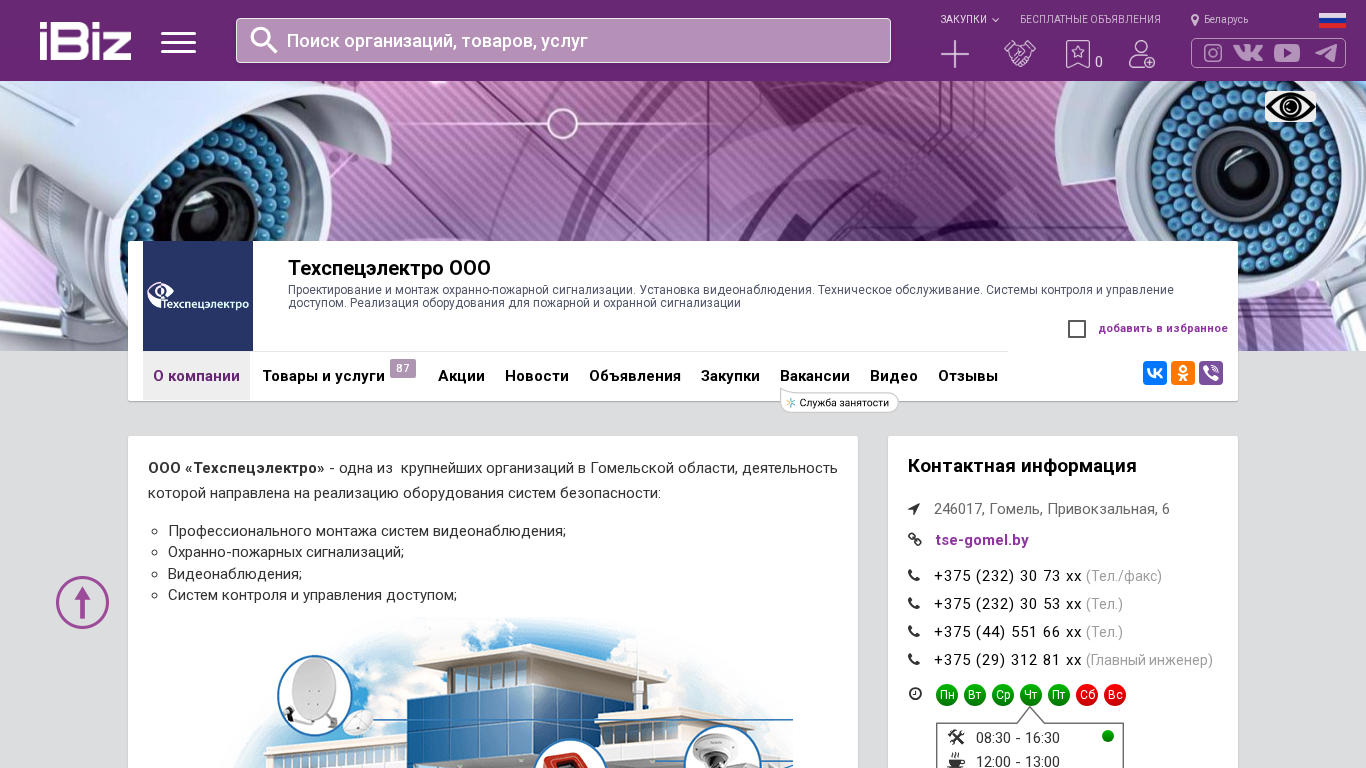The height and width of the screenshot is (768, 1366).
Task: Reveal phone +375 (44) 551 66 xx
Action: pyautogui.click(x=1008, y=632)
